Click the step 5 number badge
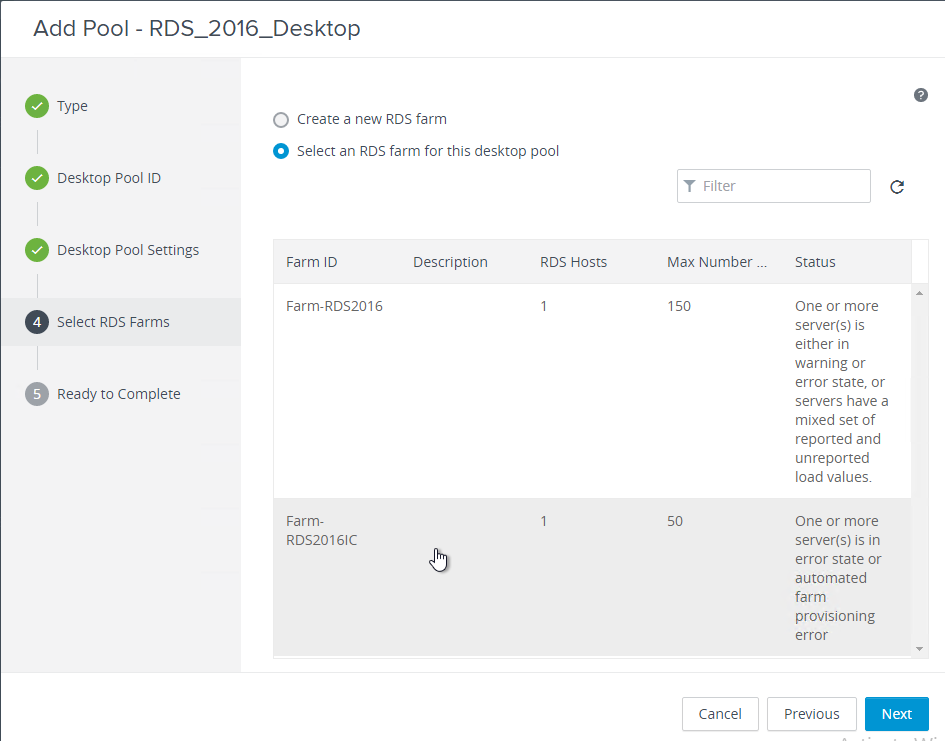 click(x=37, y=394)
